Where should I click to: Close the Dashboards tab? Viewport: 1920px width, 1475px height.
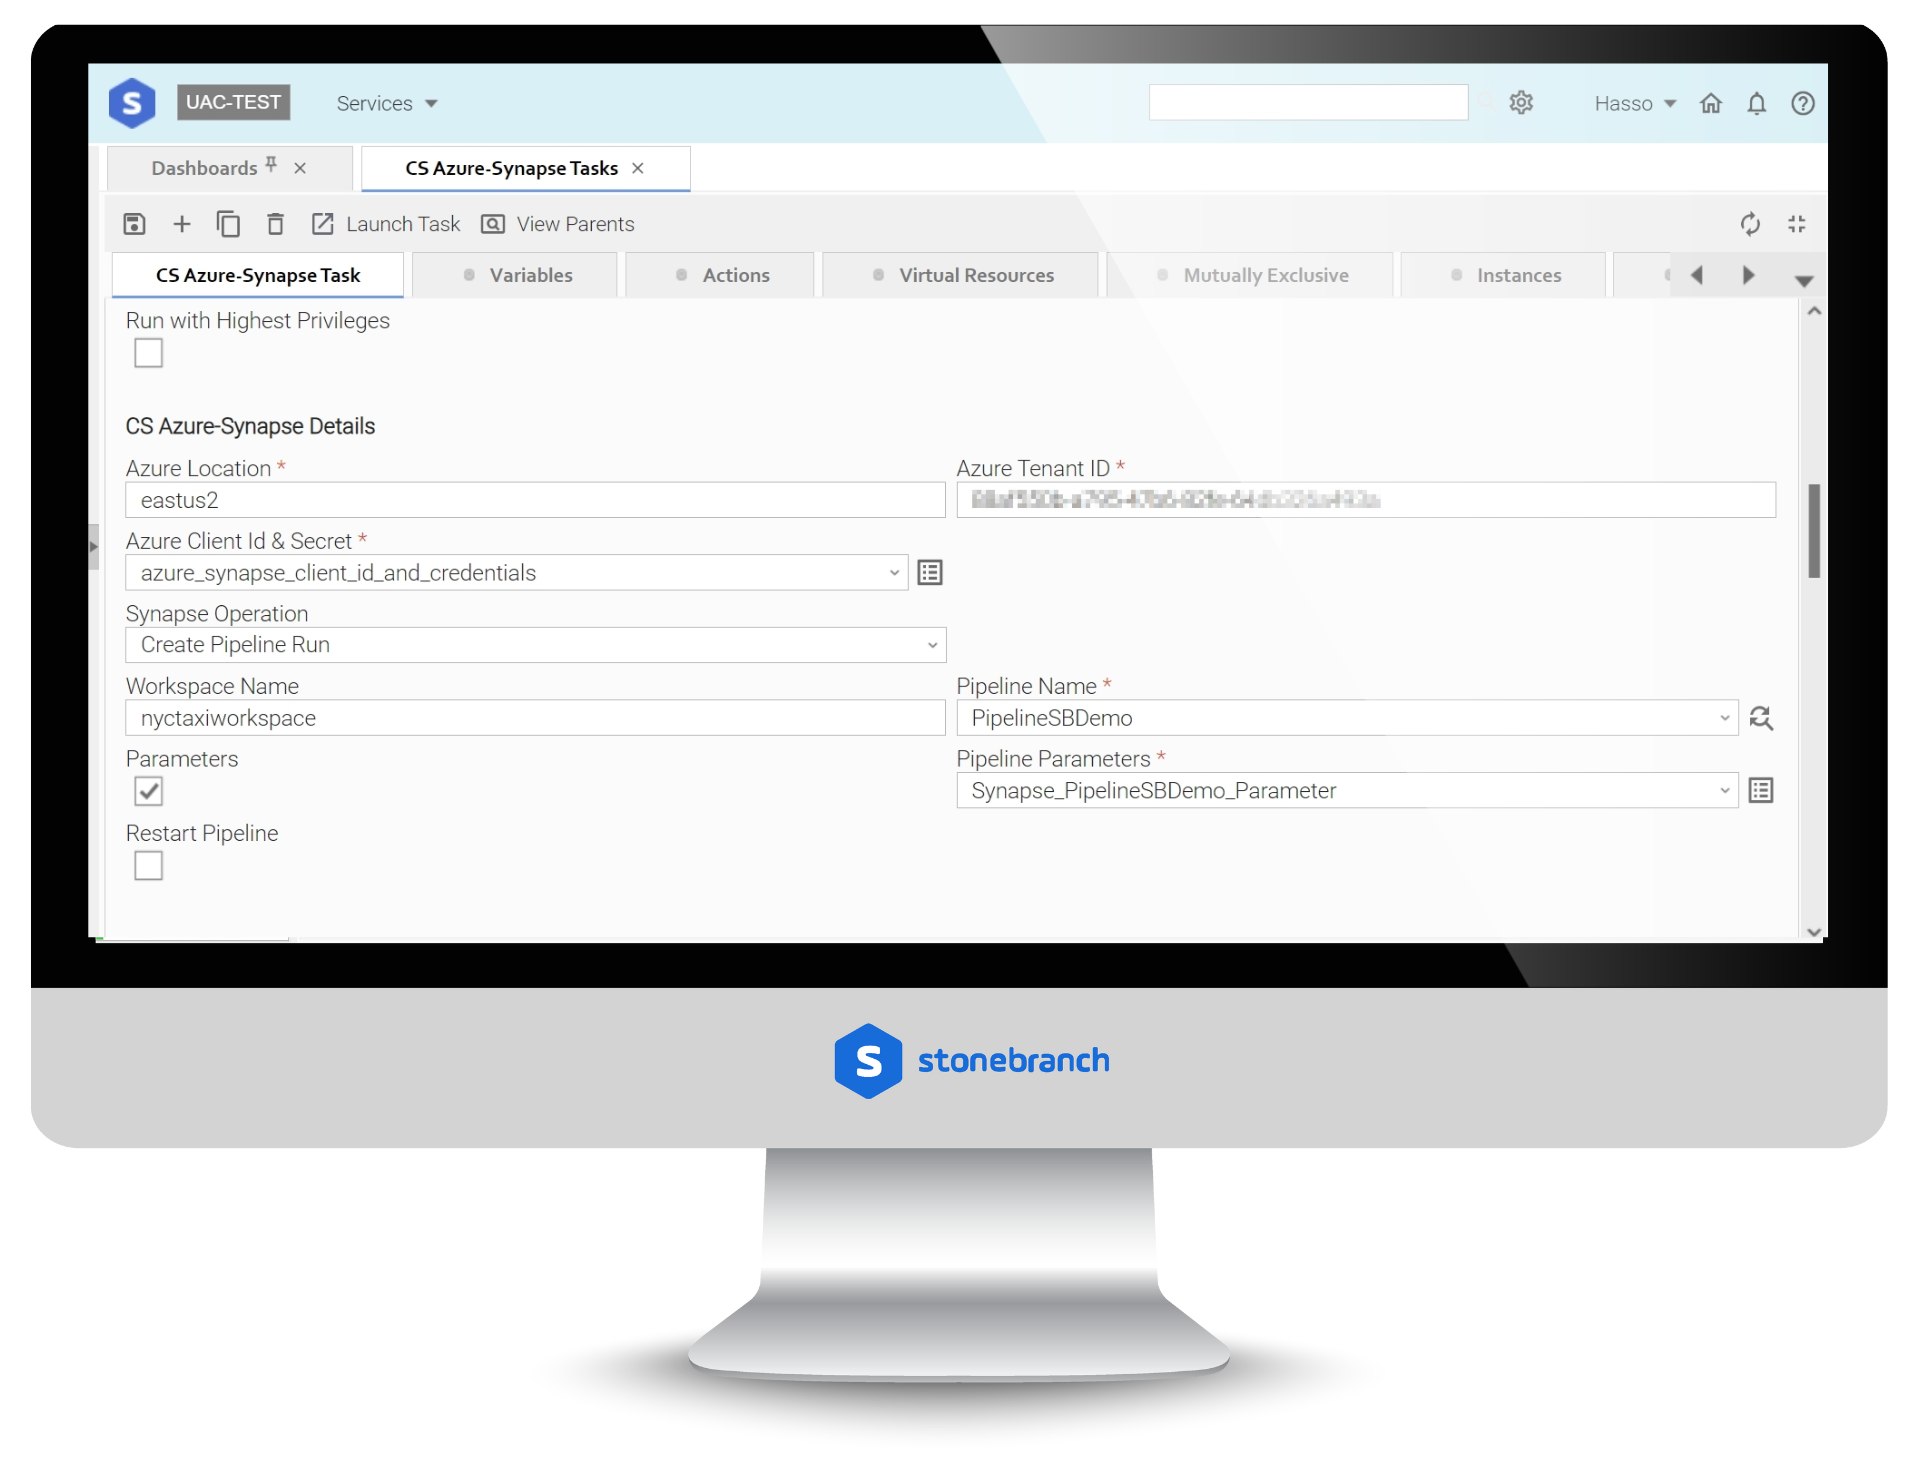click(300, 168)
